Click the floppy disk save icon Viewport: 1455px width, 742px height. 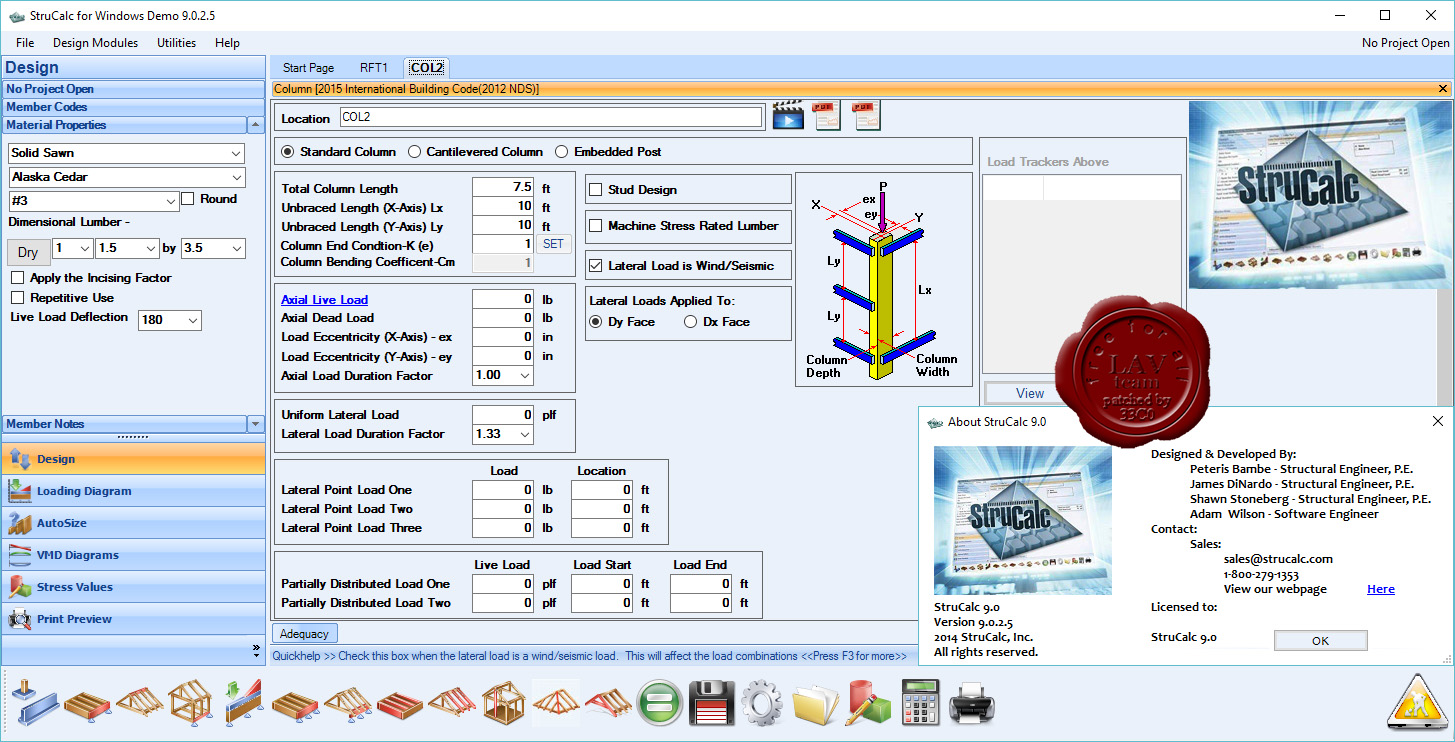click(x=711, y=704)
